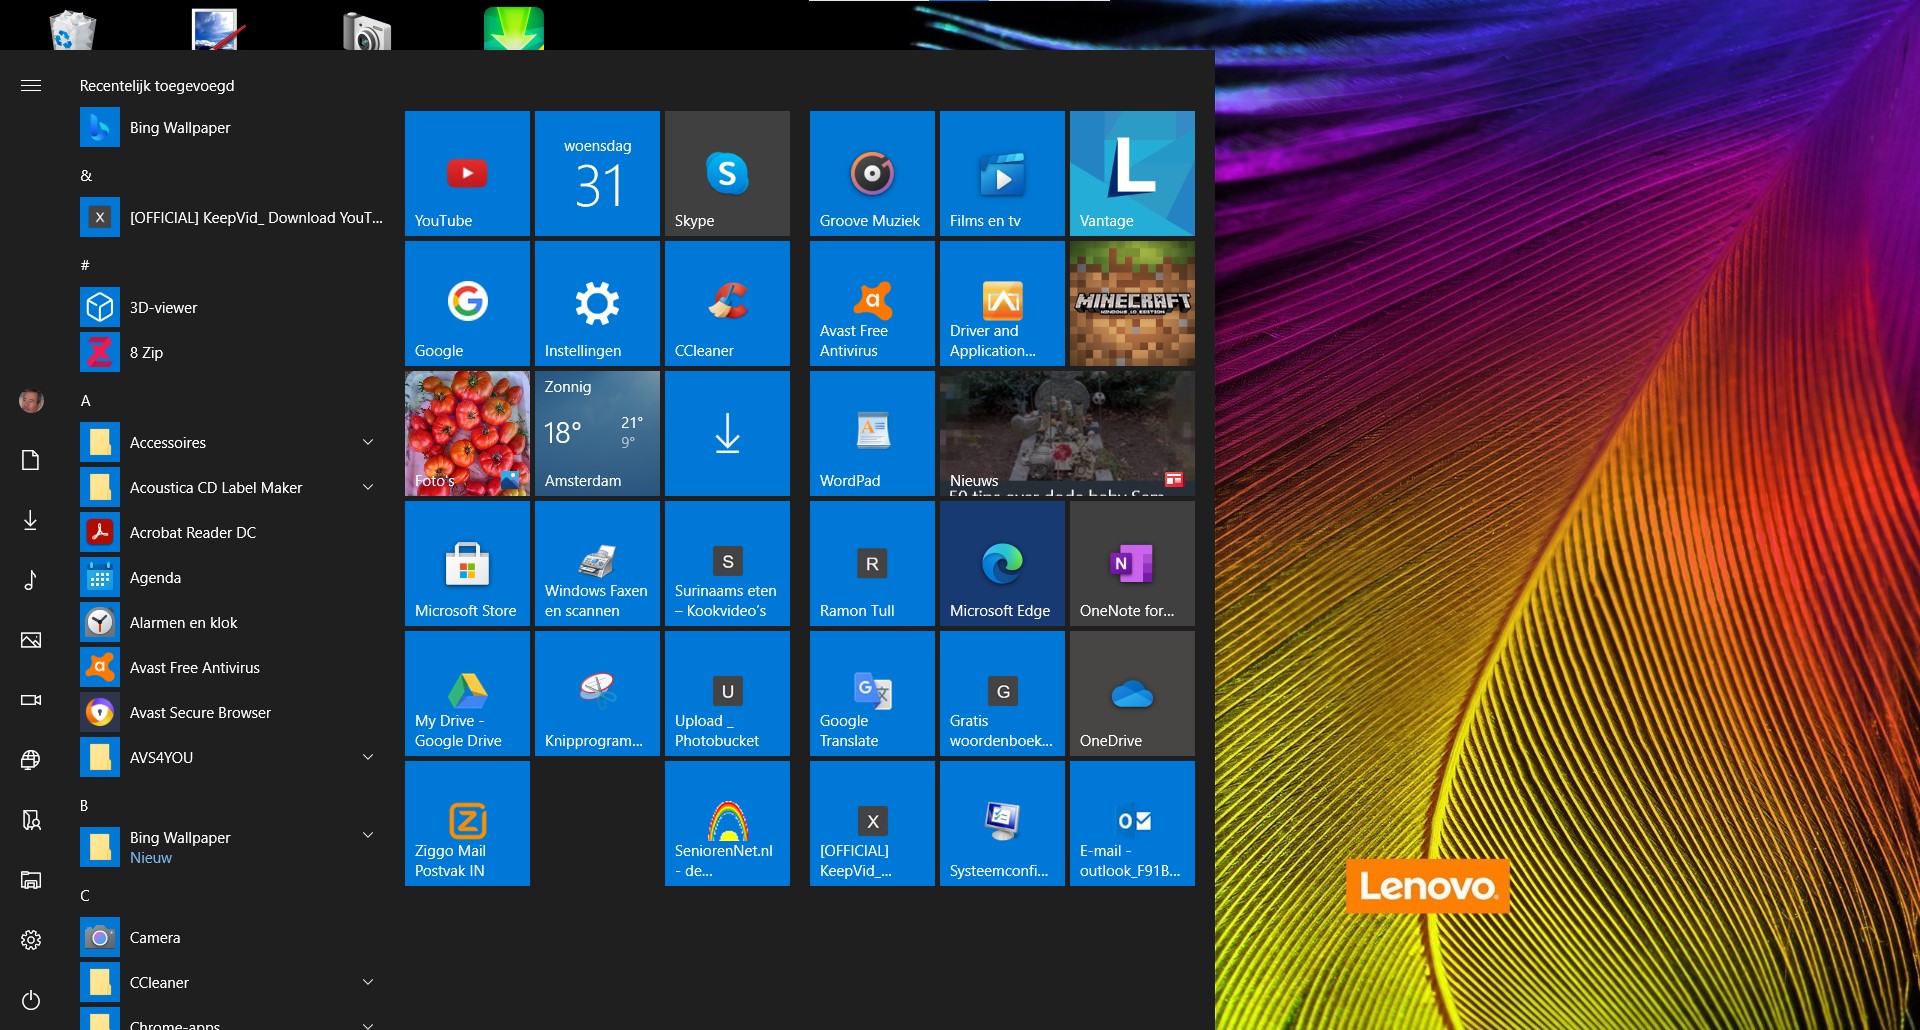This screenshot has width=1920, height=1030.
Task: Open the YouTube tile
Action: pyautogui.click(x=467, y=173)
